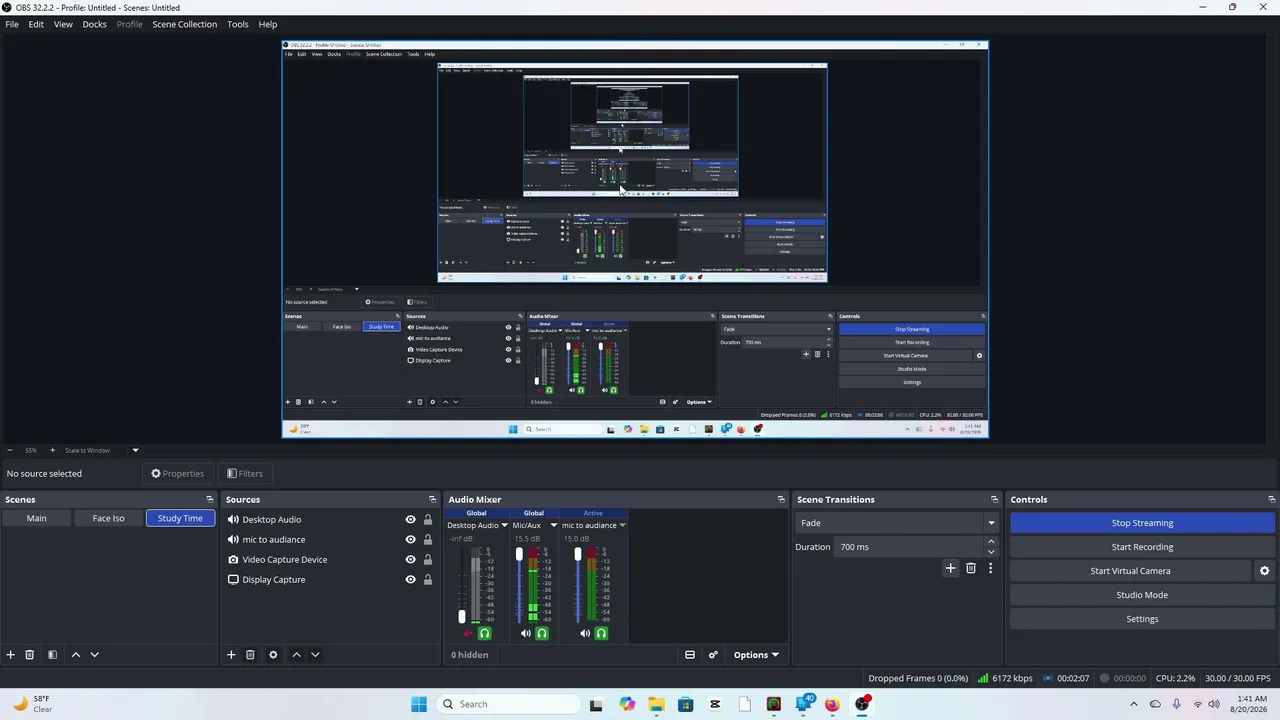The image size is (1280, 720).
Task: Open Firefox from the taskbar
Action: 832,704
